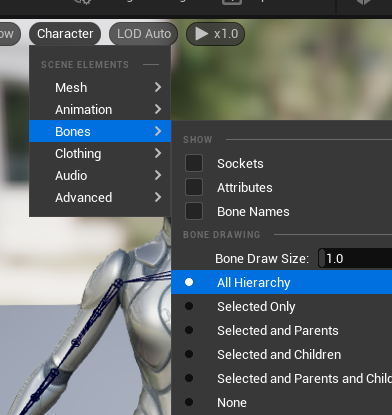Enable the Bone Names checkbox
The height and width of the screenshot is (415, 392).
pyautogui.click(x=194, y=211)
